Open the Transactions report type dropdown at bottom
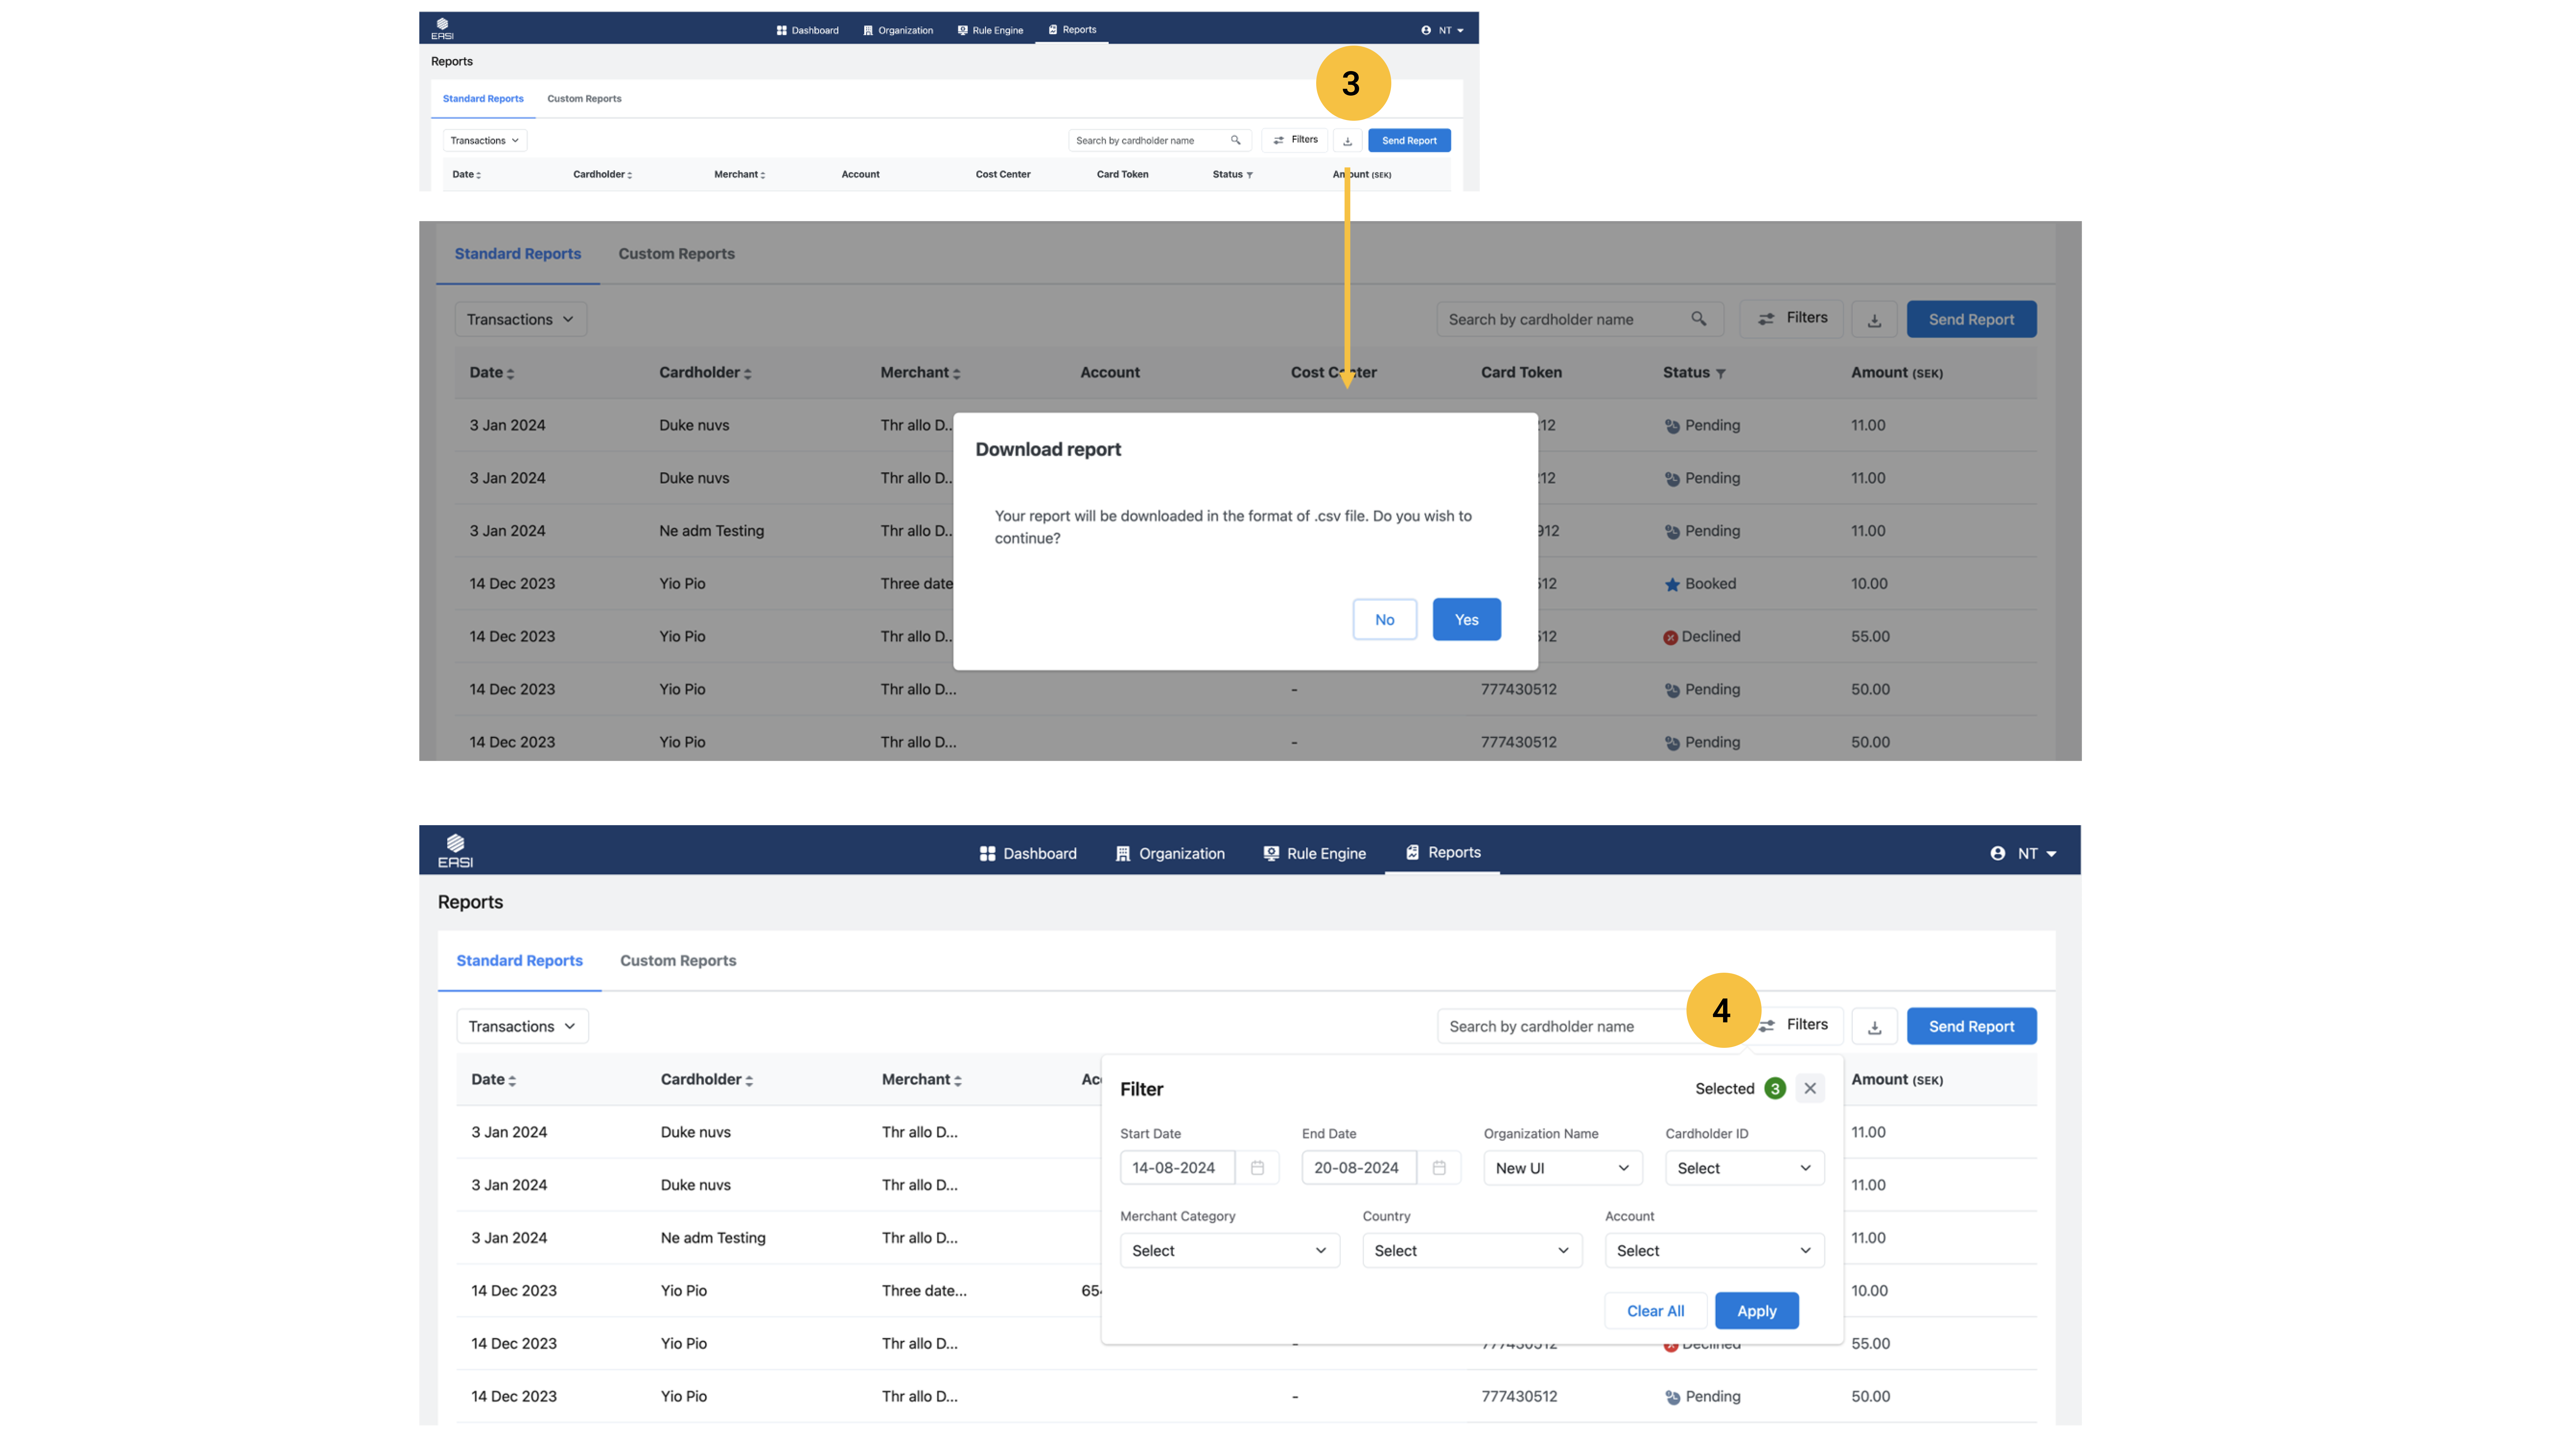Viewport: 2576px width, 1449px height. point(522,1026)
